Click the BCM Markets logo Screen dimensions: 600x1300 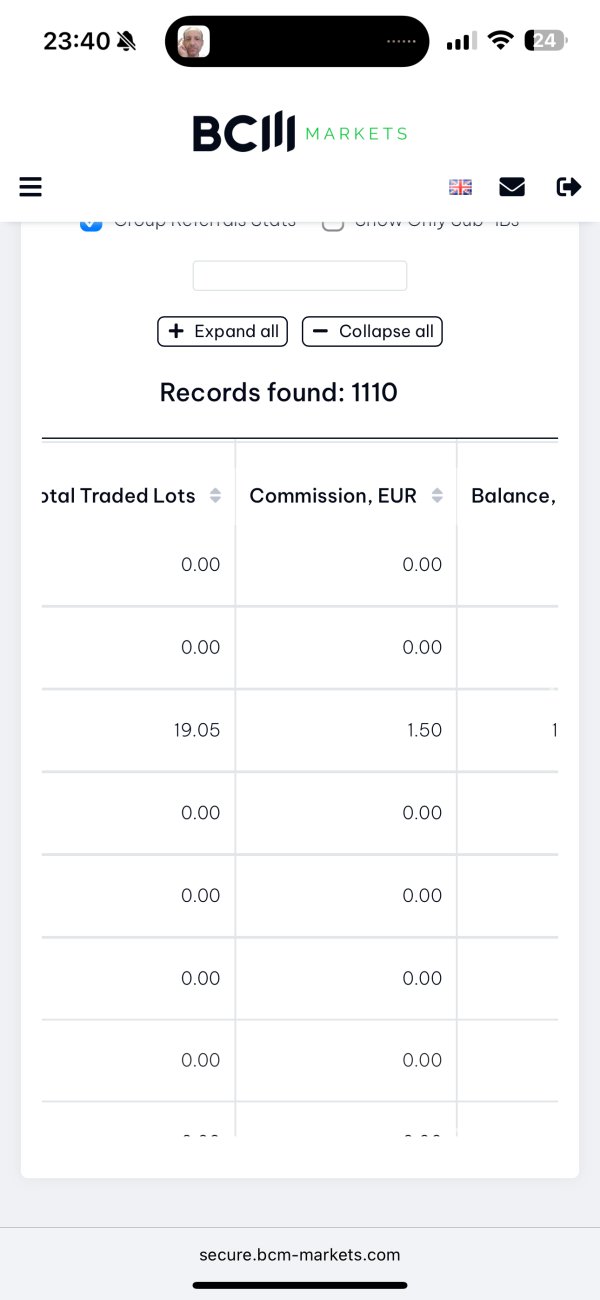(300, 133)
